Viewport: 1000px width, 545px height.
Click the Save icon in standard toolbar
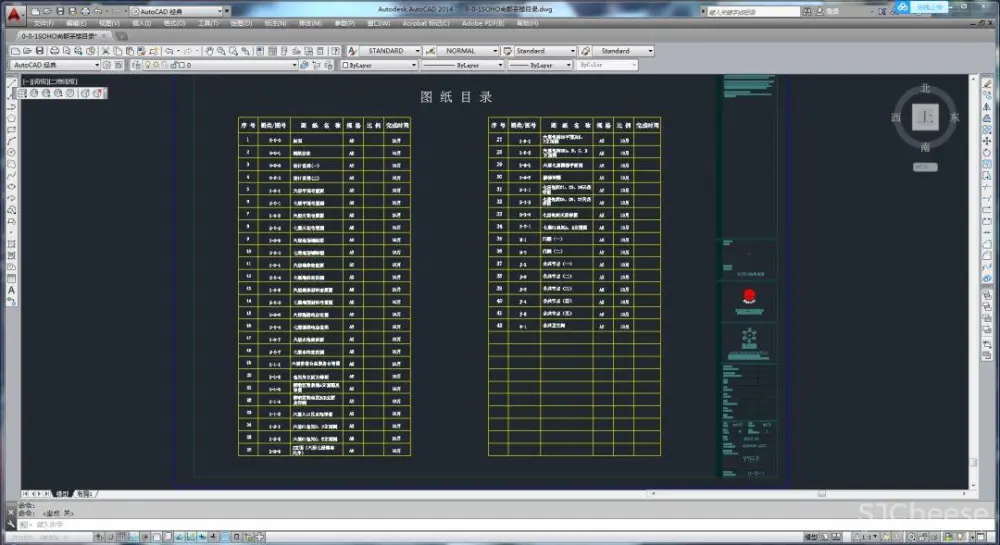[39, 51]
